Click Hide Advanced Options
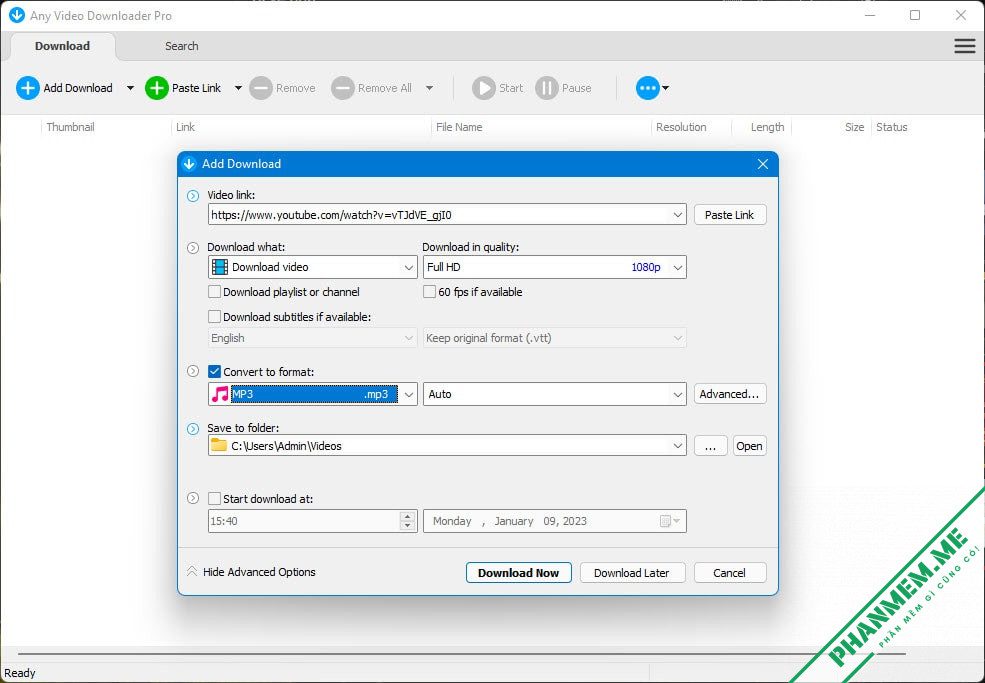Screen dimensions: 985x683 [251, 572]
